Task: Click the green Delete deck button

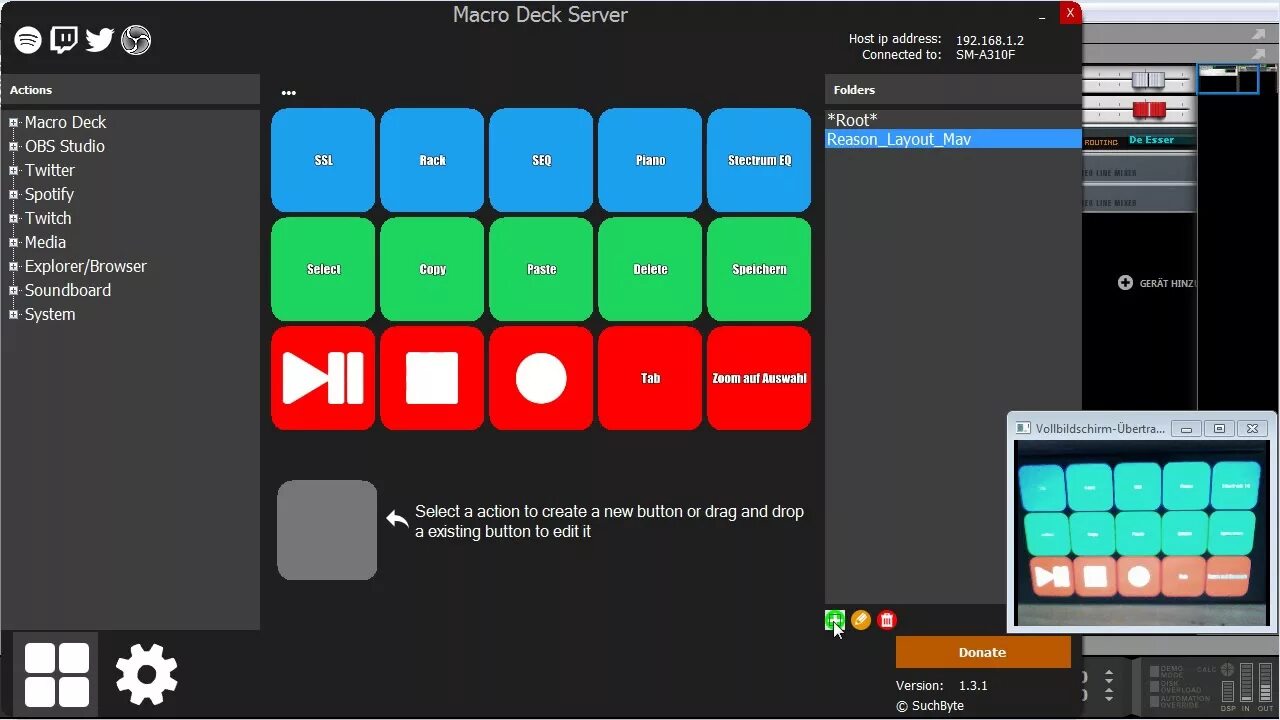Action: [x=650, y=269]
